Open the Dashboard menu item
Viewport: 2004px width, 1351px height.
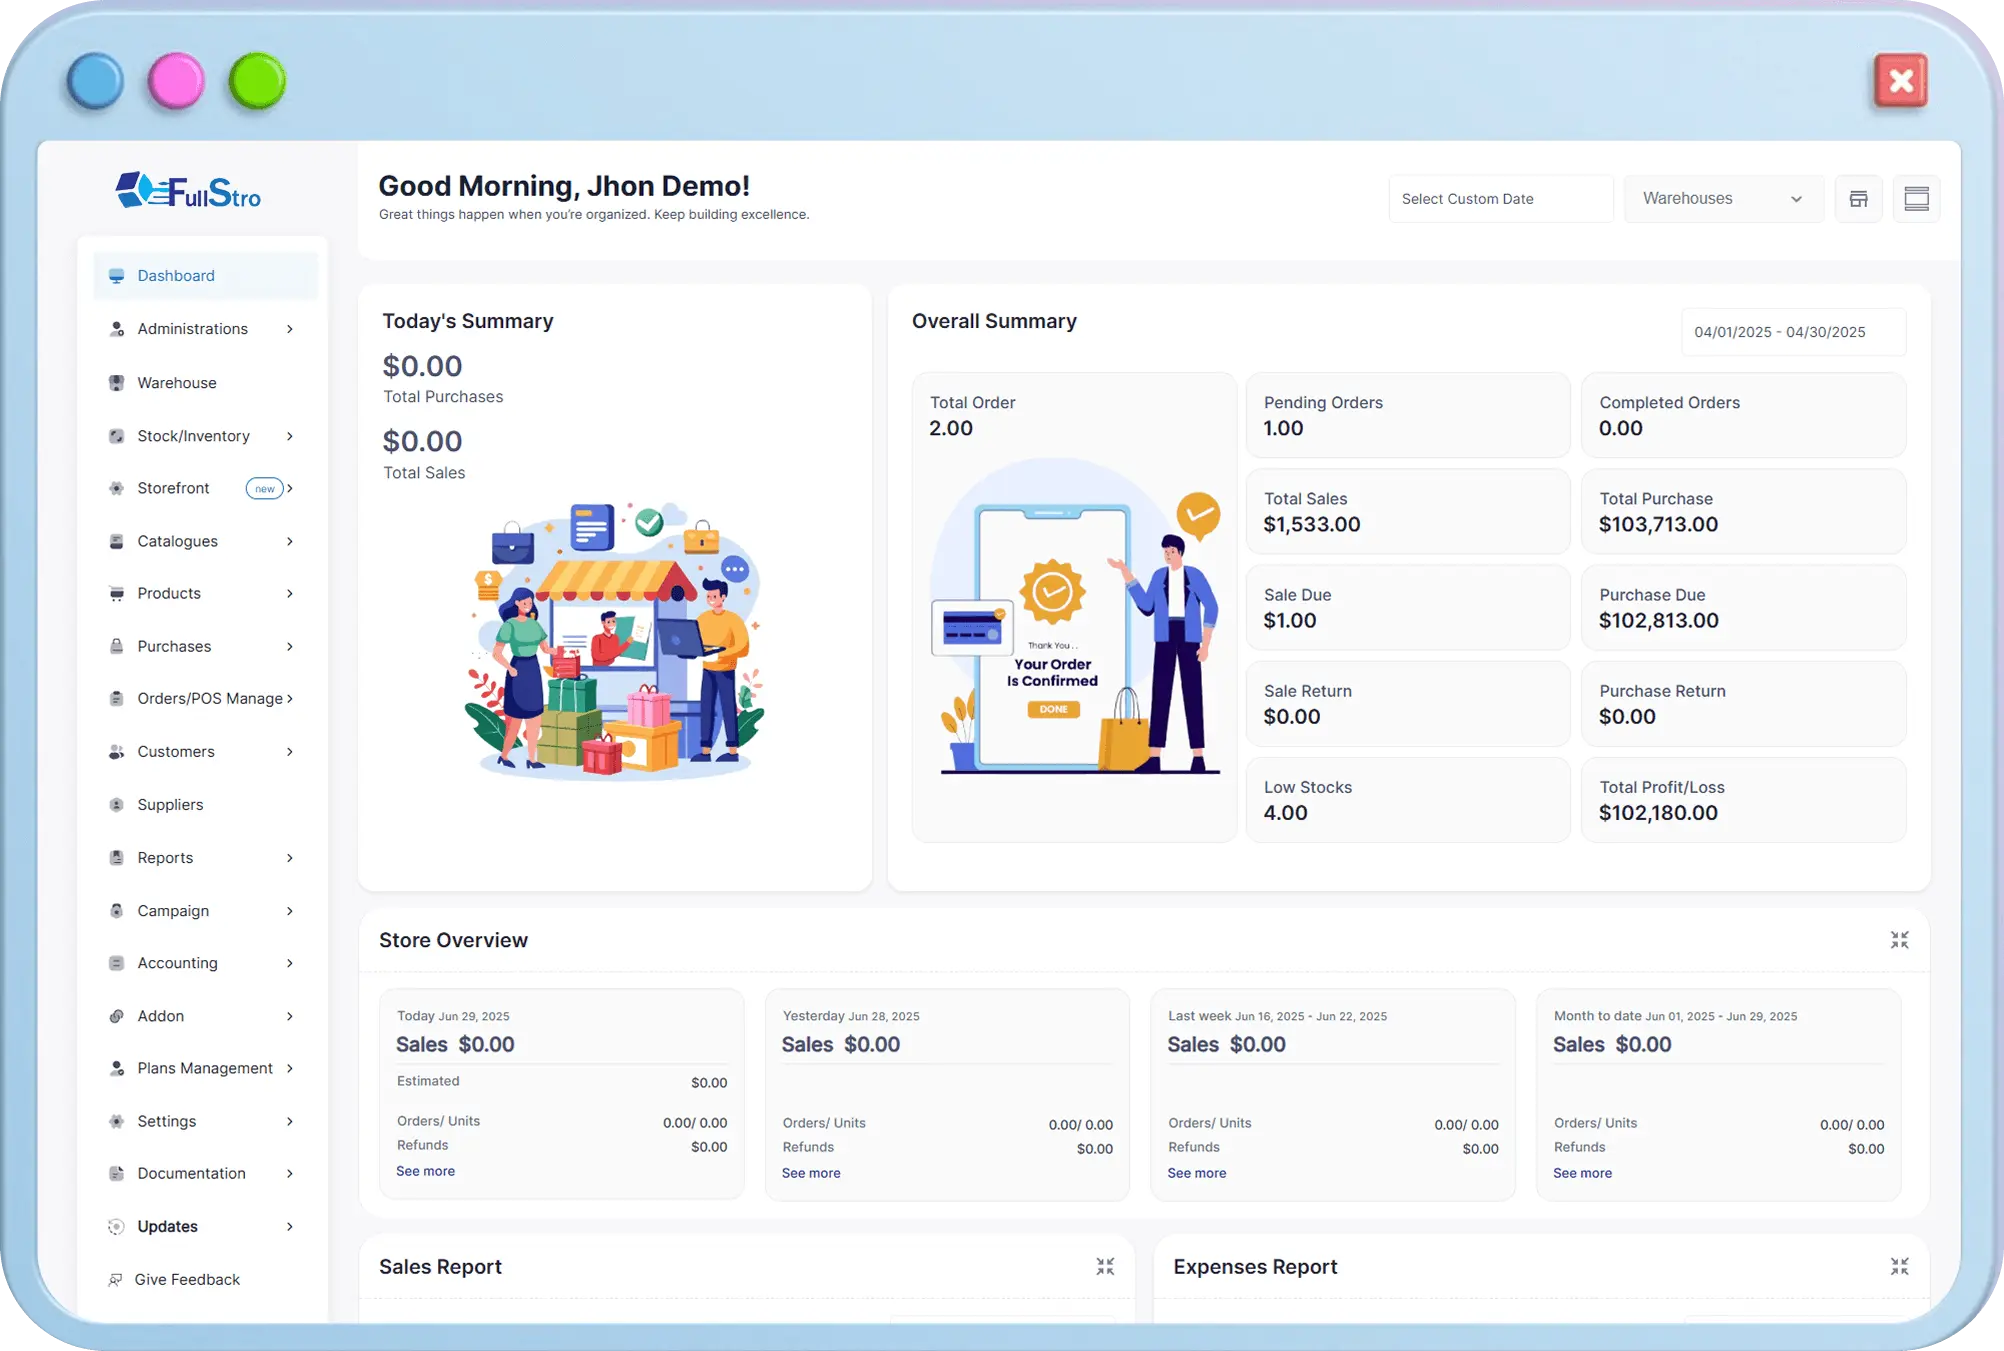tap(176, 276)
